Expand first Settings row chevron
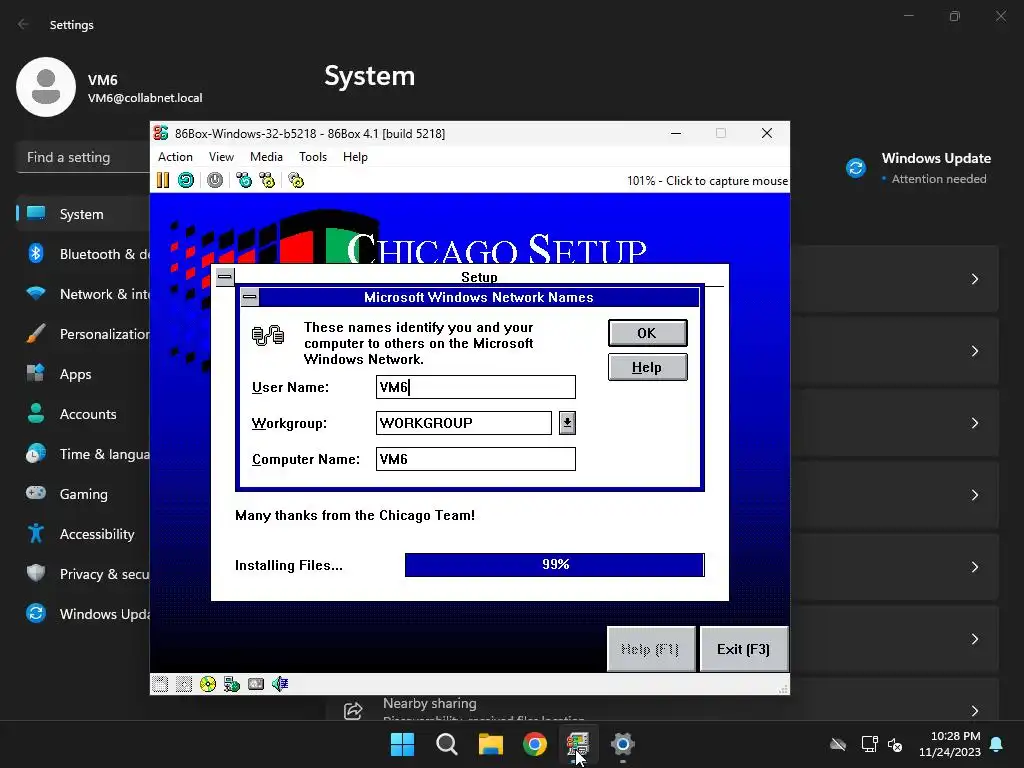Screen dimensions: 1024x768 (974, 279)
